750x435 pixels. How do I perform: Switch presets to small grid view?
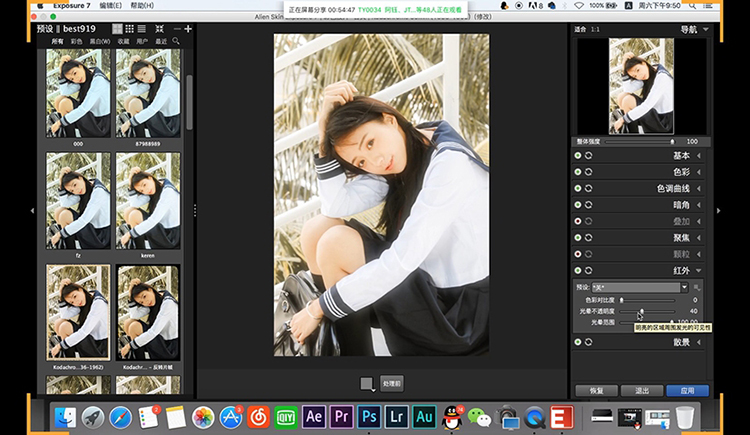tap(130, 29)
